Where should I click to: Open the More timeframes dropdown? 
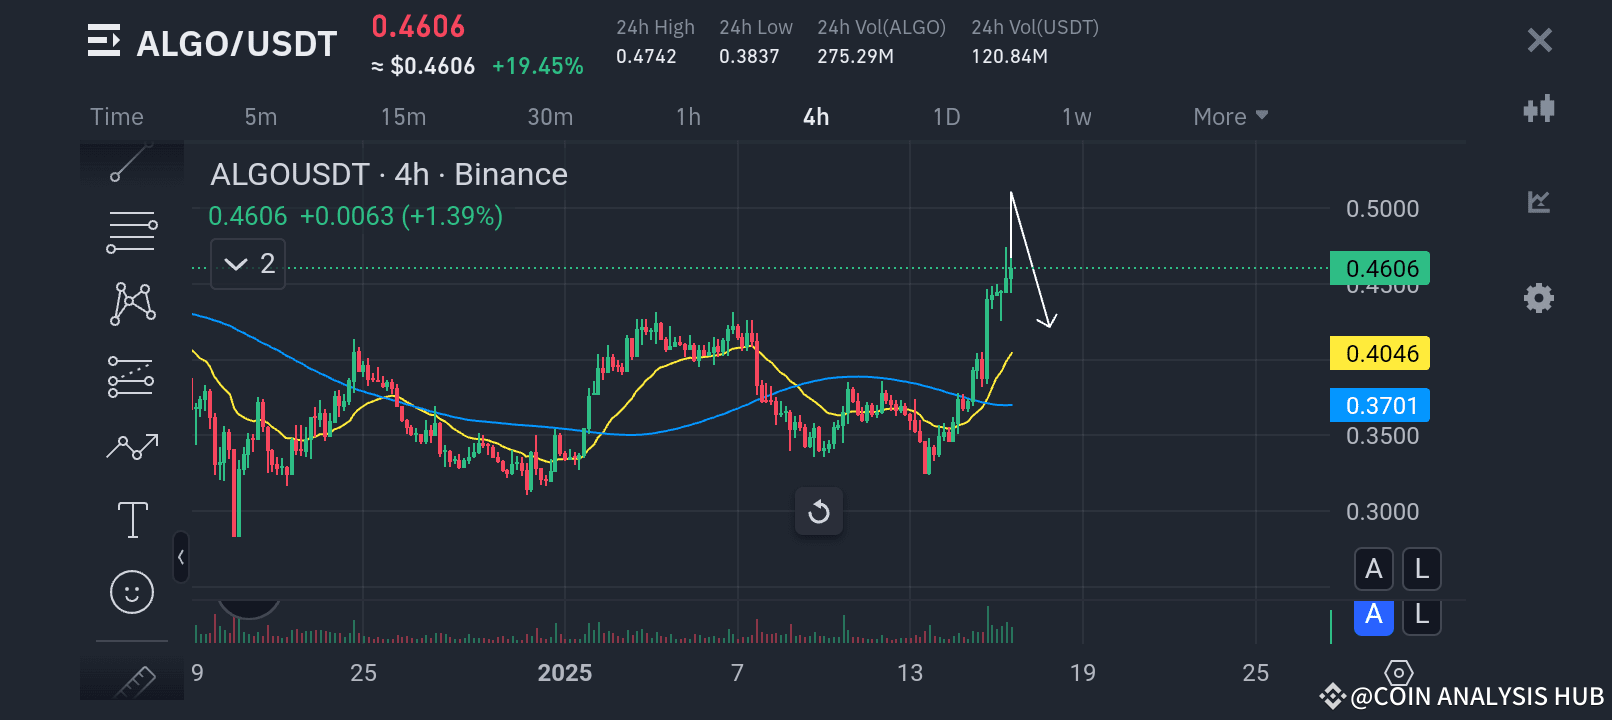1230,117
